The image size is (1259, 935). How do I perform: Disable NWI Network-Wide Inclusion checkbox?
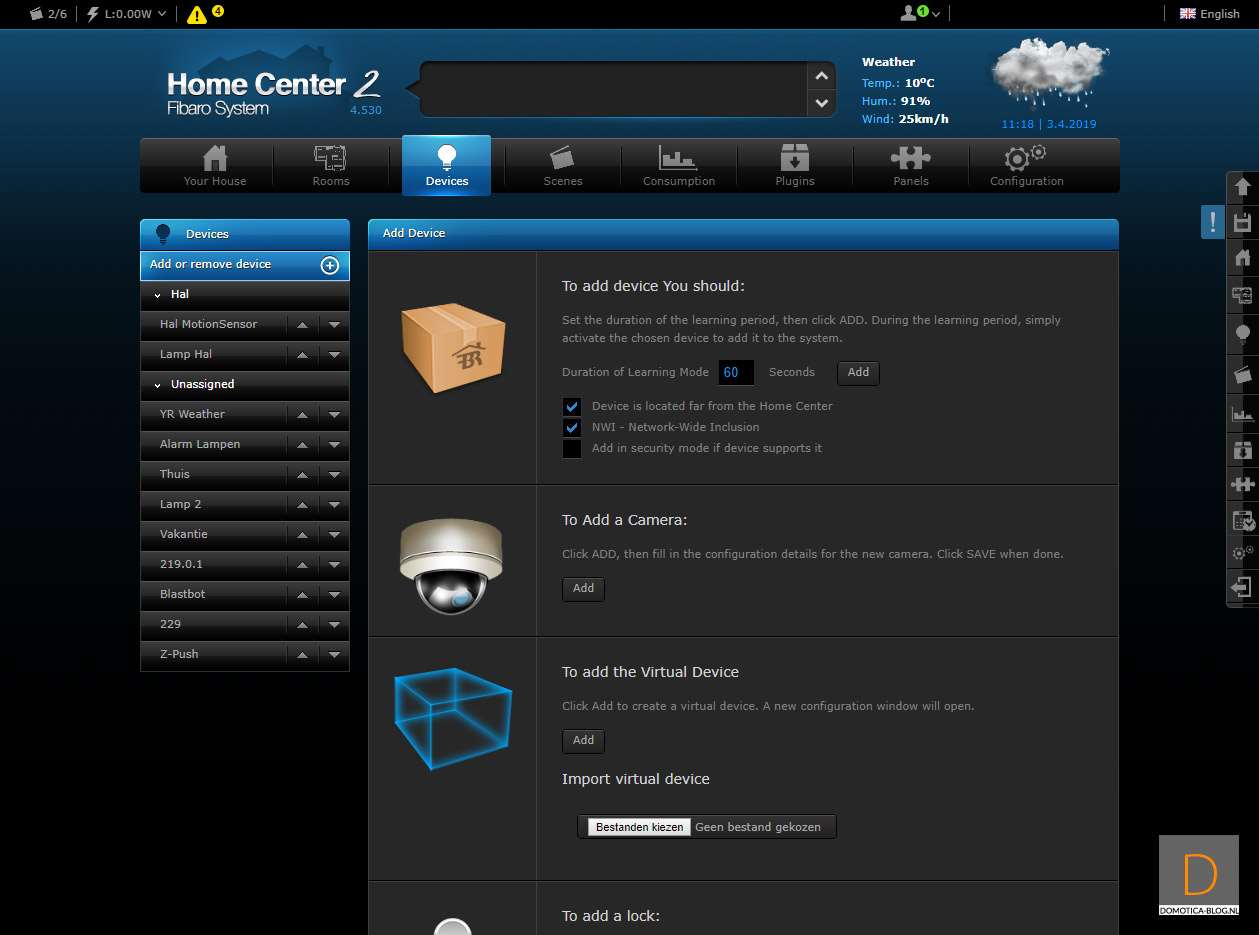(x=572, y=428)
